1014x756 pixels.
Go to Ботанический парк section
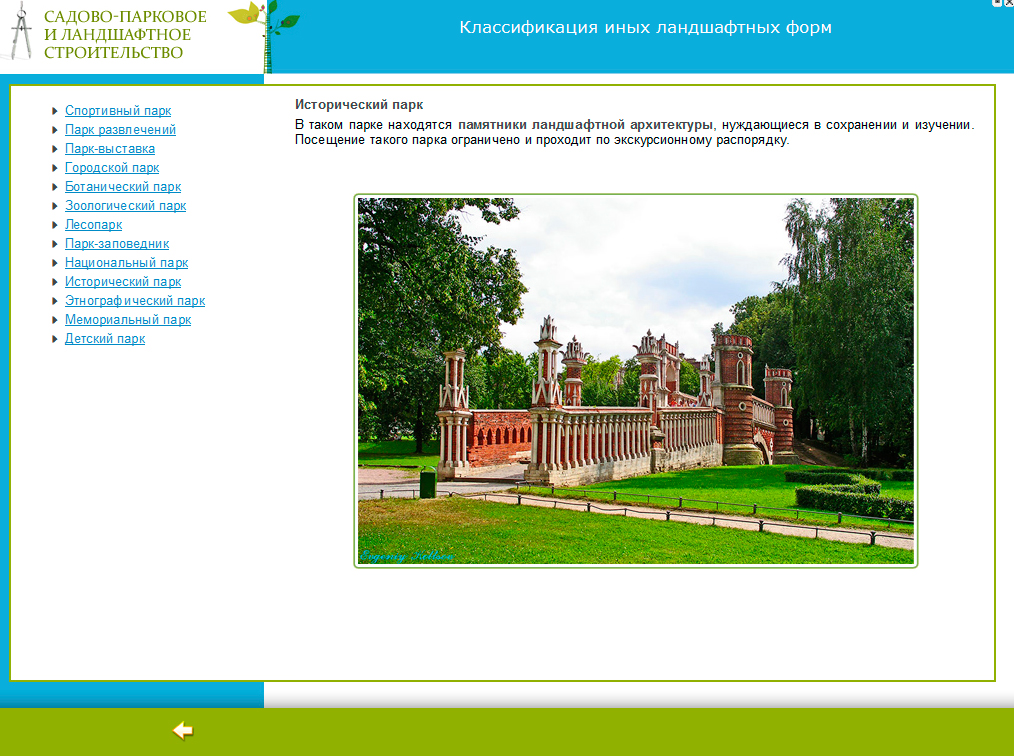pos(123,187)
